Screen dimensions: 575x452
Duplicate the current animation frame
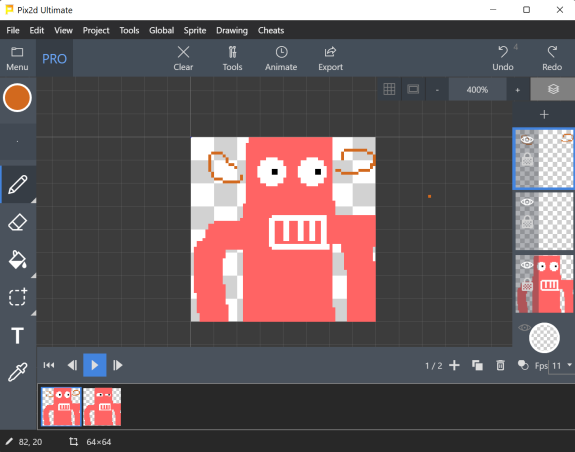click(x=477, y=365)
